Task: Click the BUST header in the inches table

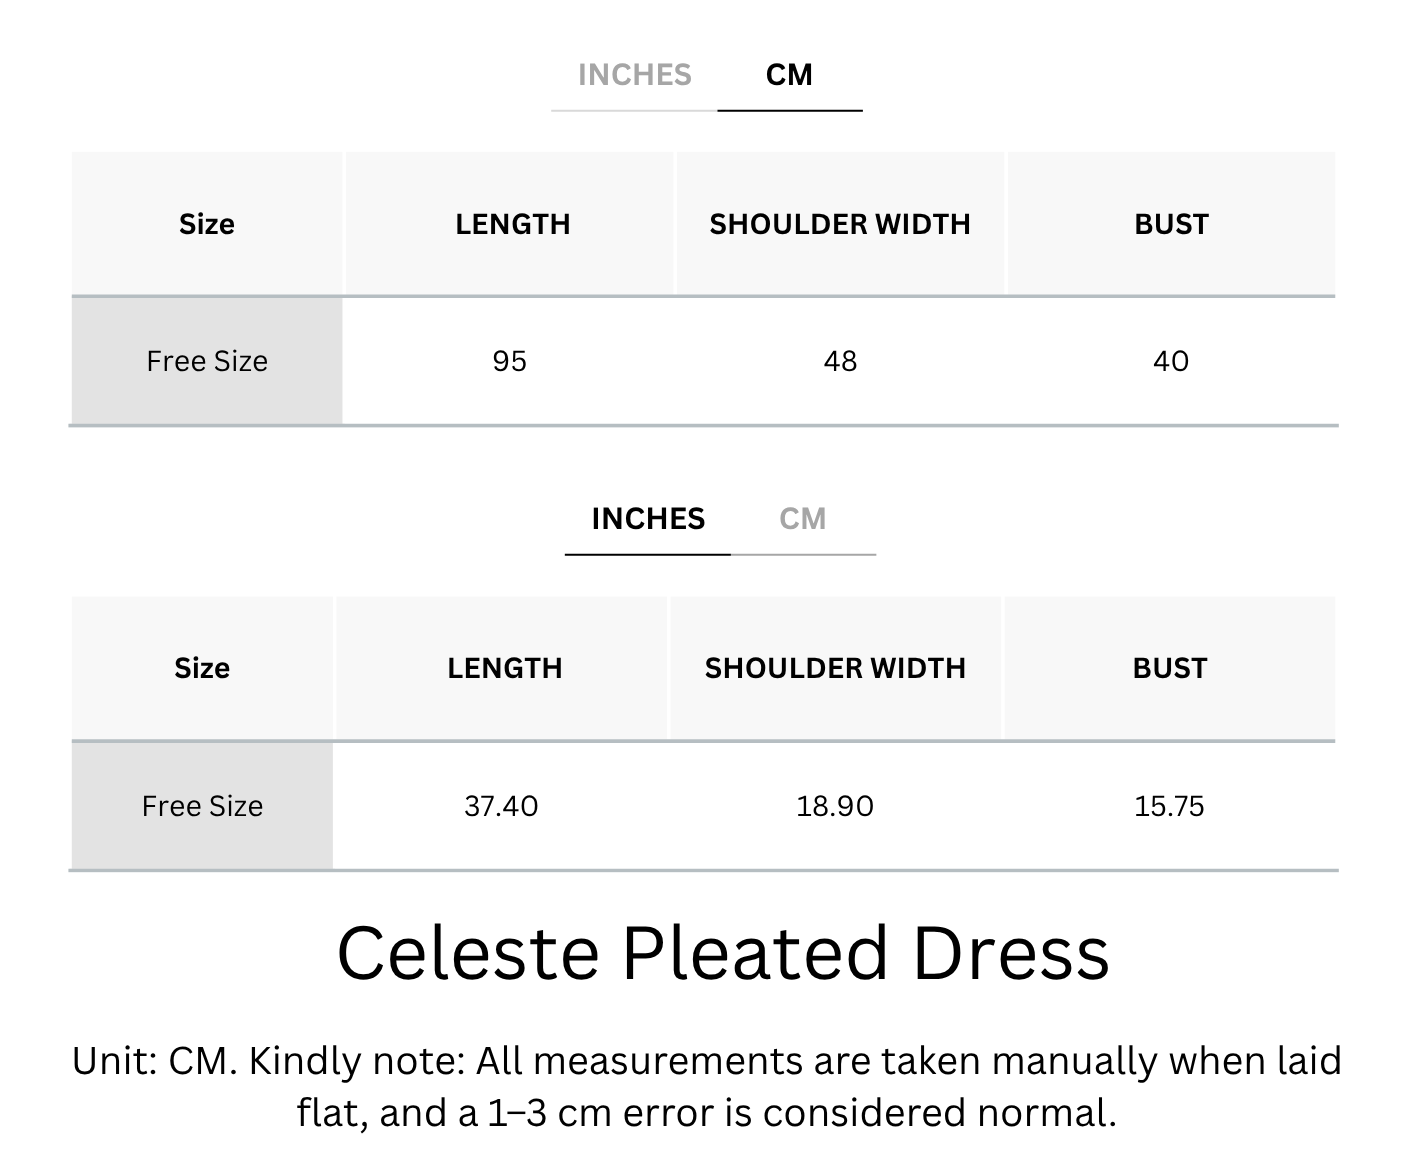Action: point(1170,668)
